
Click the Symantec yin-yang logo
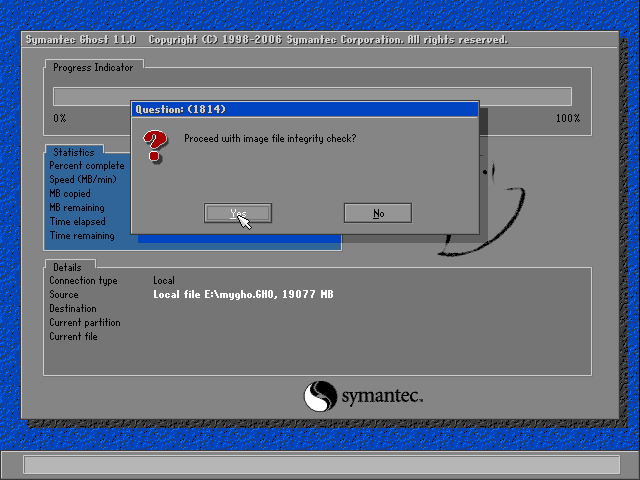(x=320, y=396)
